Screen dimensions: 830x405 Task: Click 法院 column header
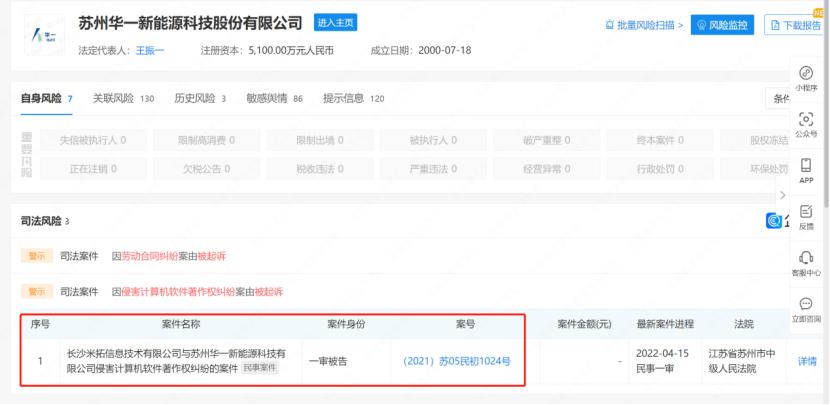coord(744,324)
